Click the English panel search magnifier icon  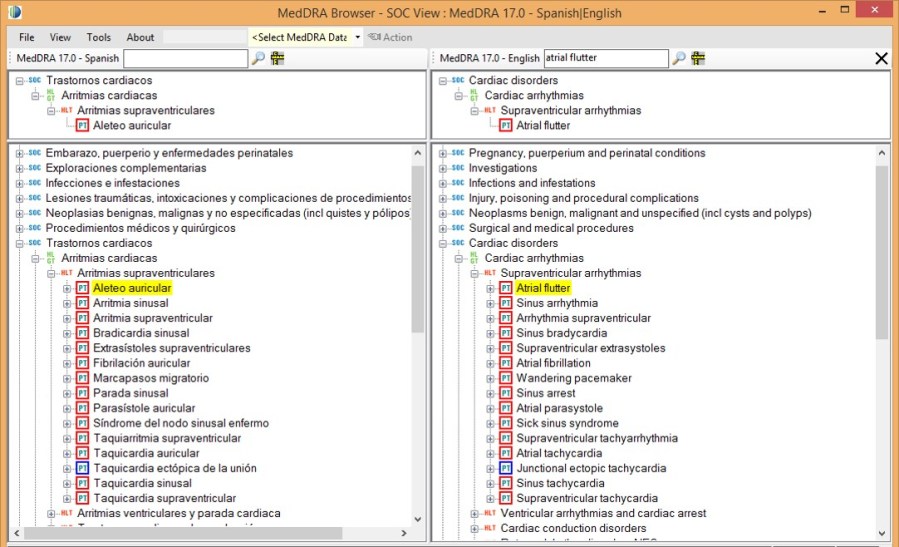(679, 58)
